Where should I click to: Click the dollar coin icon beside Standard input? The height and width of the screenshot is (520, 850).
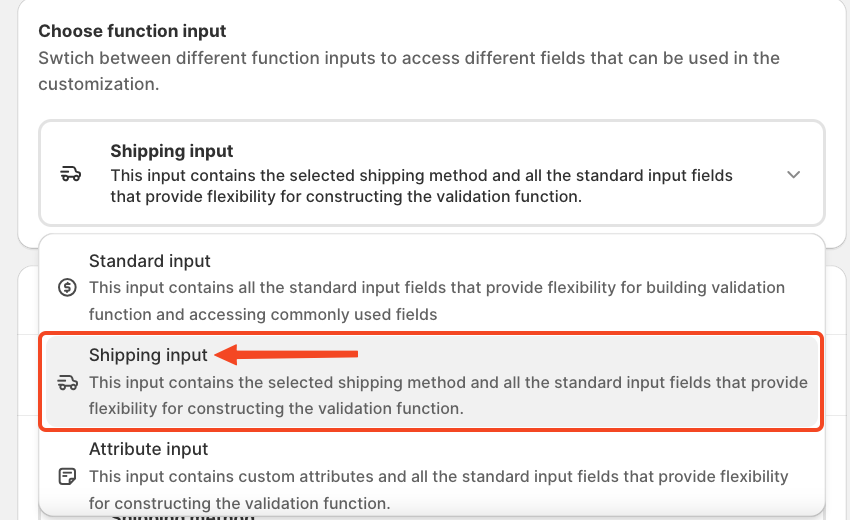[67, 288]
